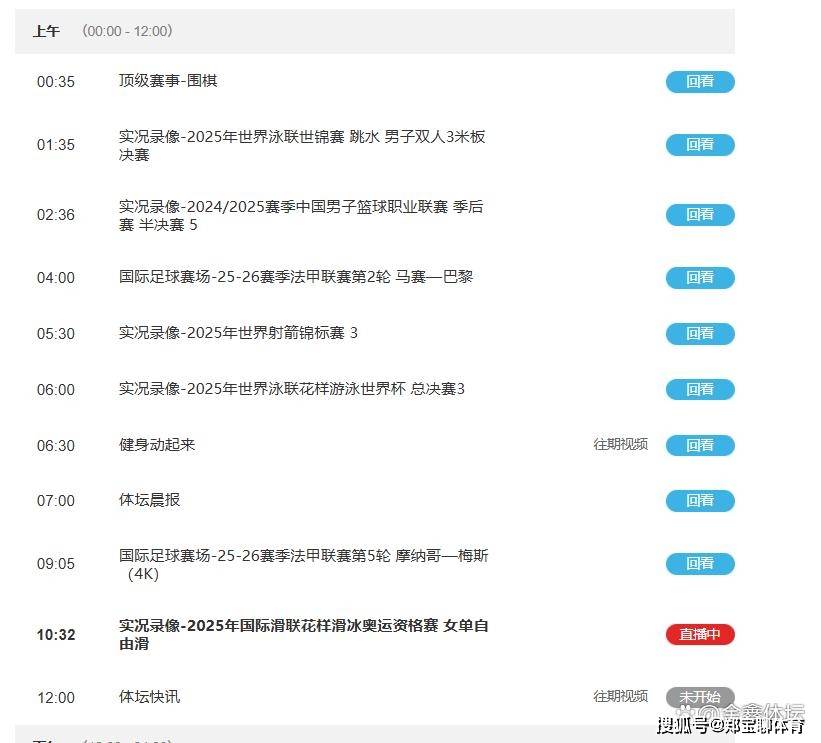Viewport: 821px width, 743px height.
Task: Click time label 04:00
Action: coord(56,278)
